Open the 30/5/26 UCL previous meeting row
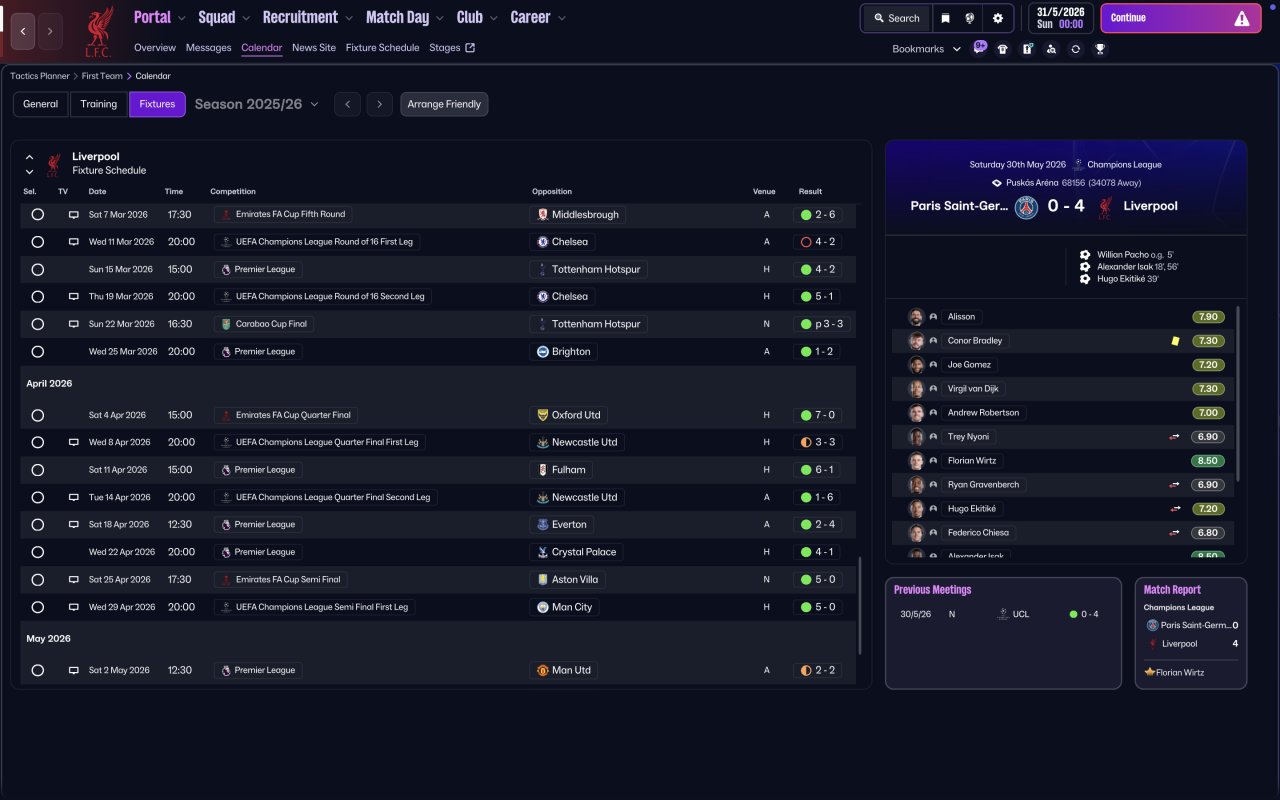1280x800 pixels. click(1003, 614)
